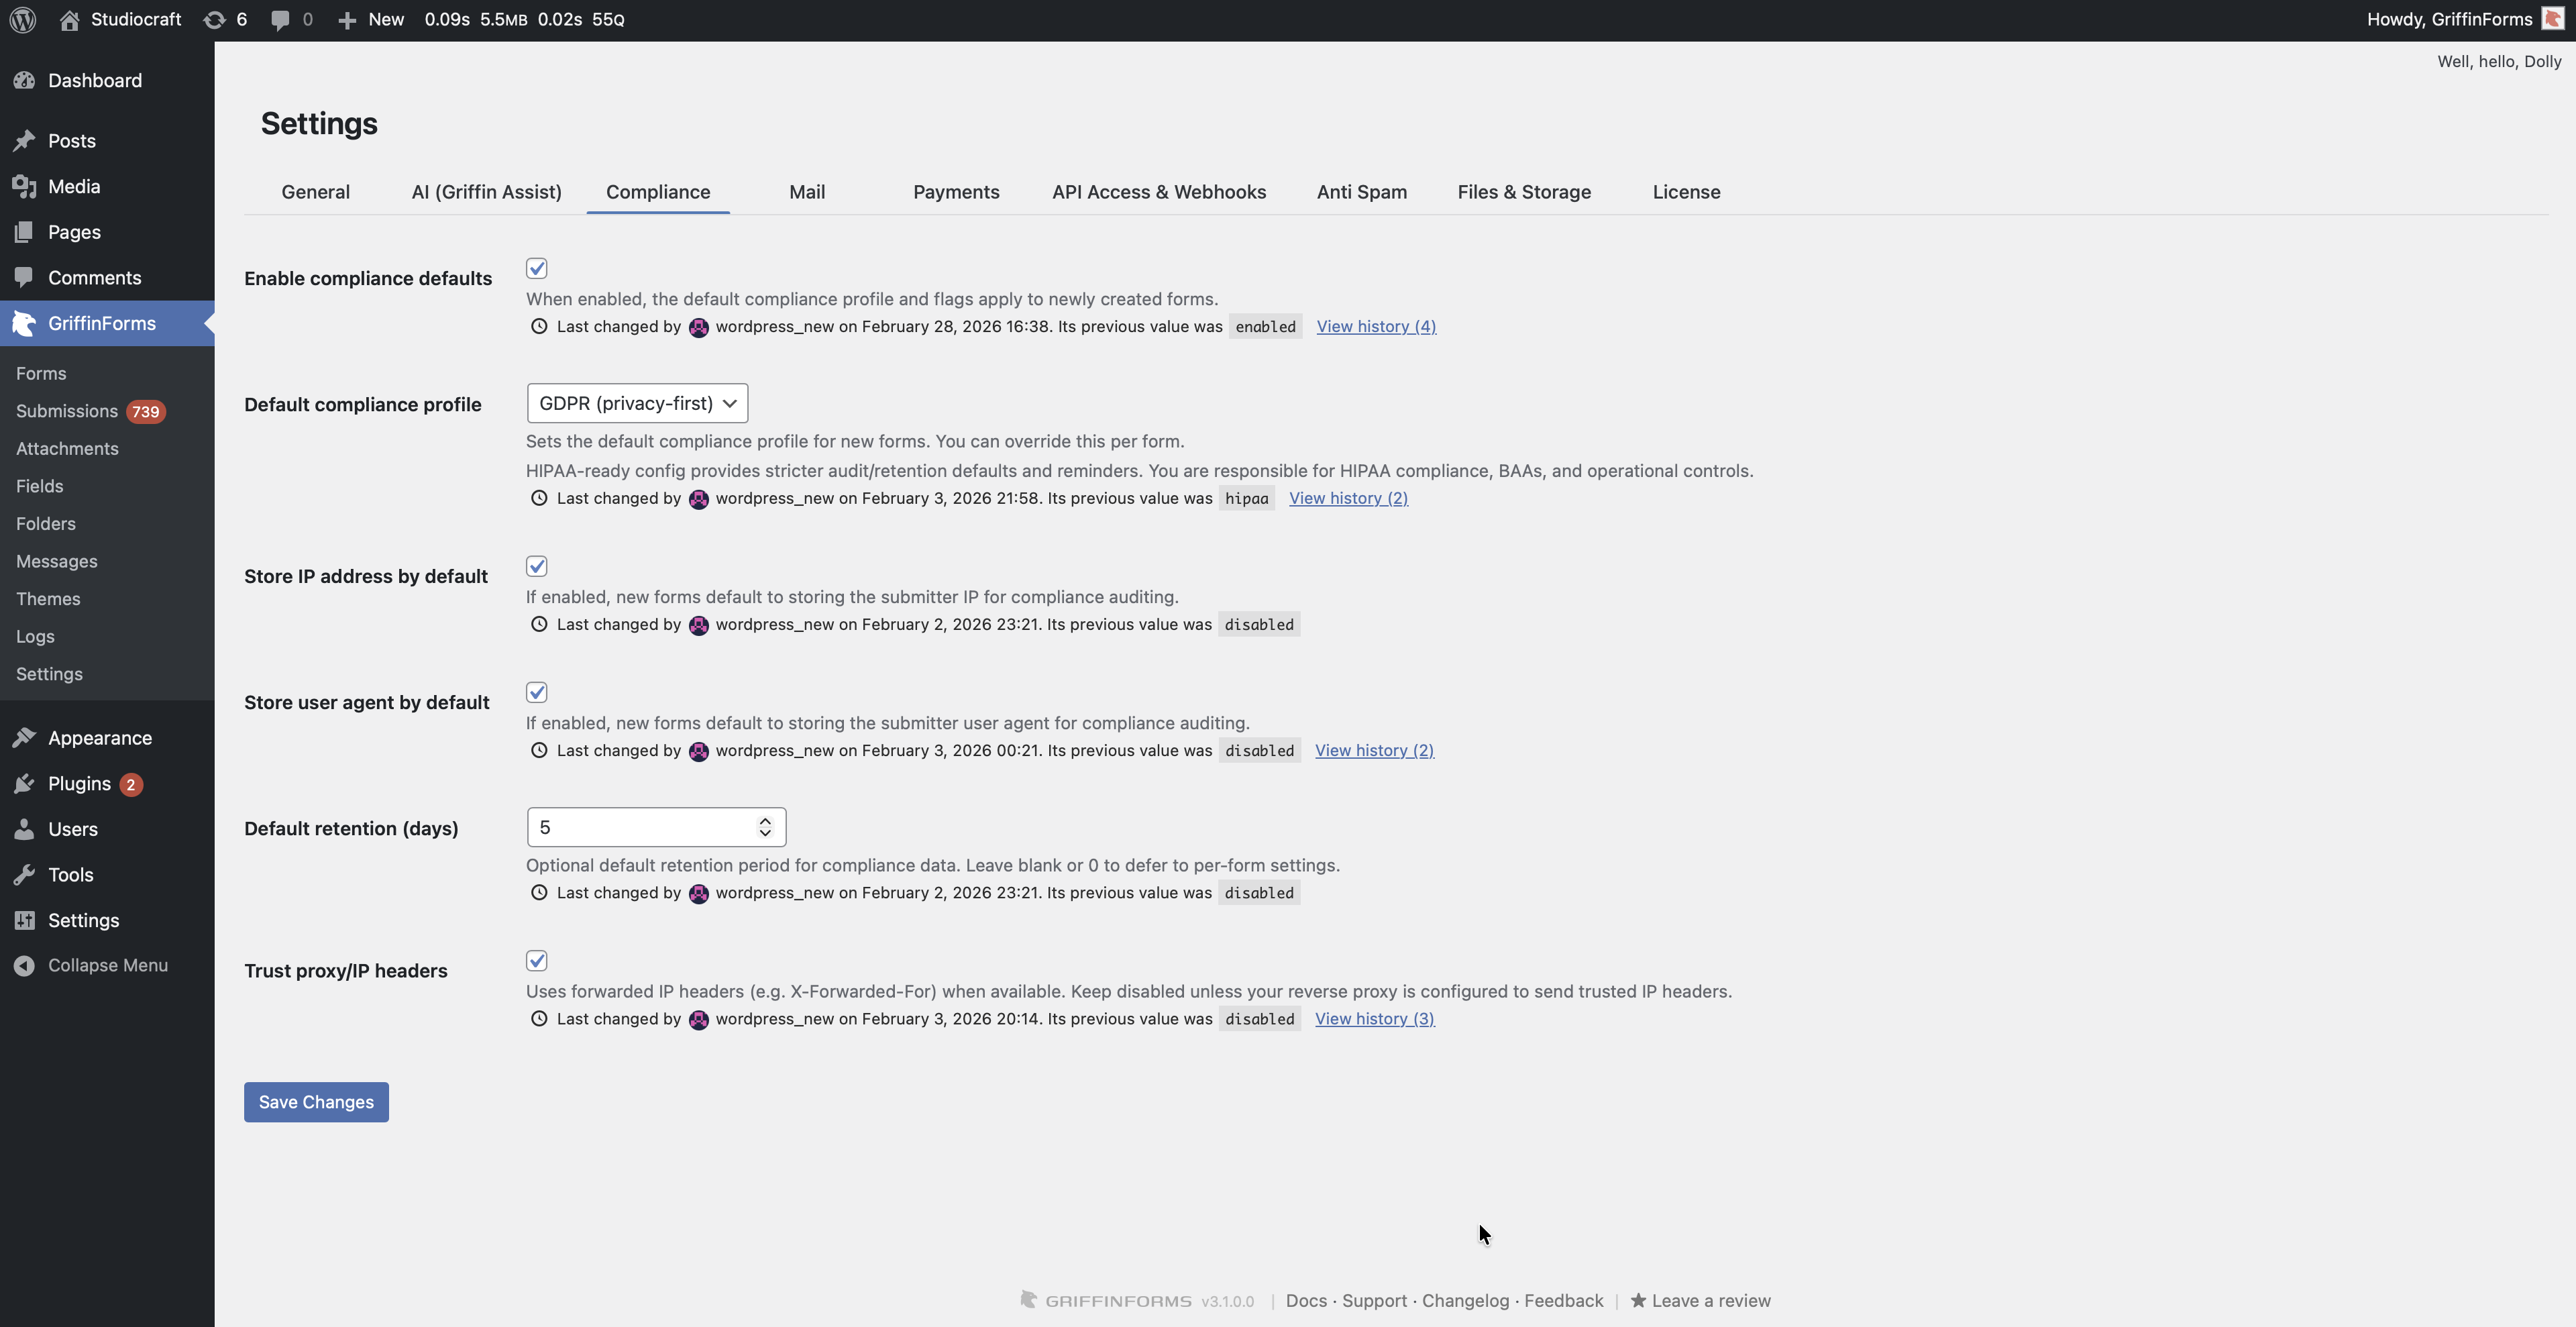Screen dimensions: 2576x1327
Task: Click the Appearance paintbrush icon
Action: (x=25, y=738)
